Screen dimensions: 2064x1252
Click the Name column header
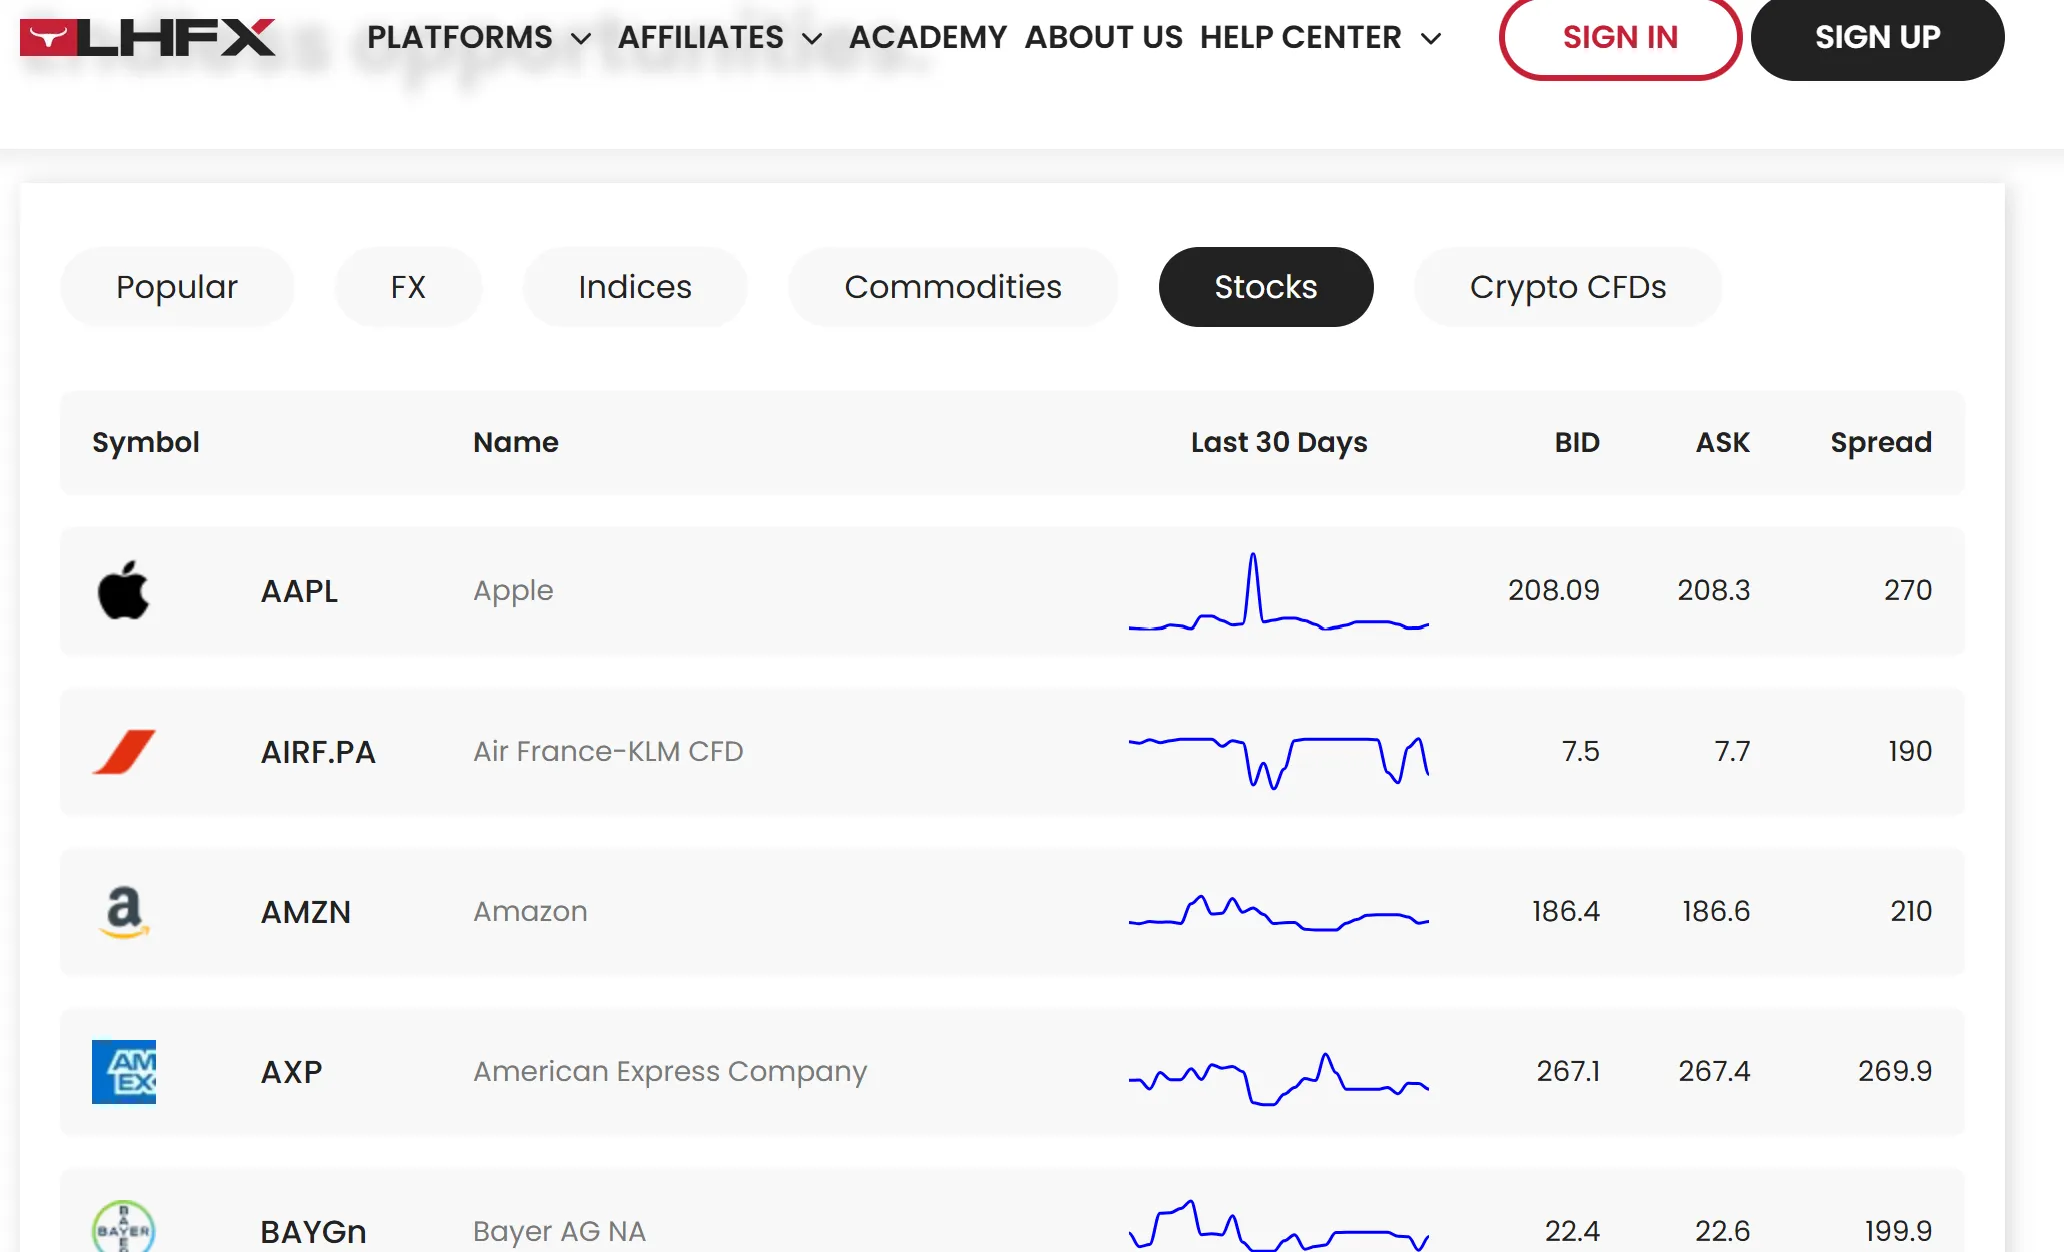[516, 442]
